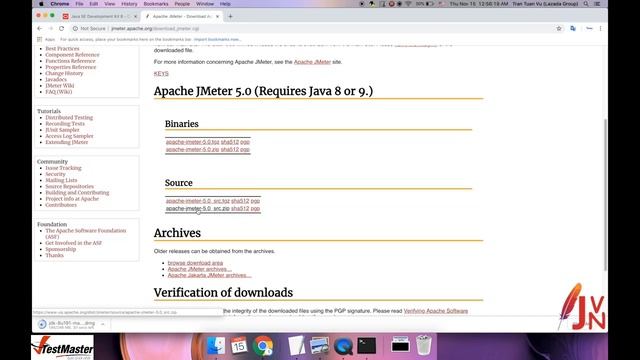Open the Apache Jakarta JMeter archives link
The image size is (640, 360).
tap(209, 275)
